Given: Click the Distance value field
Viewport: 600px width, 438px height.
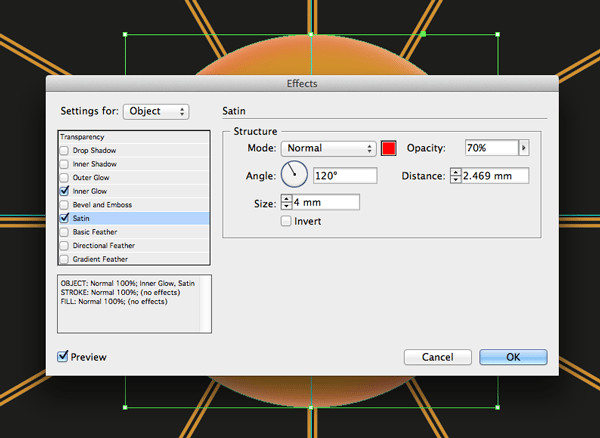Looking at the screenshot, I should (x=495, y=176).
